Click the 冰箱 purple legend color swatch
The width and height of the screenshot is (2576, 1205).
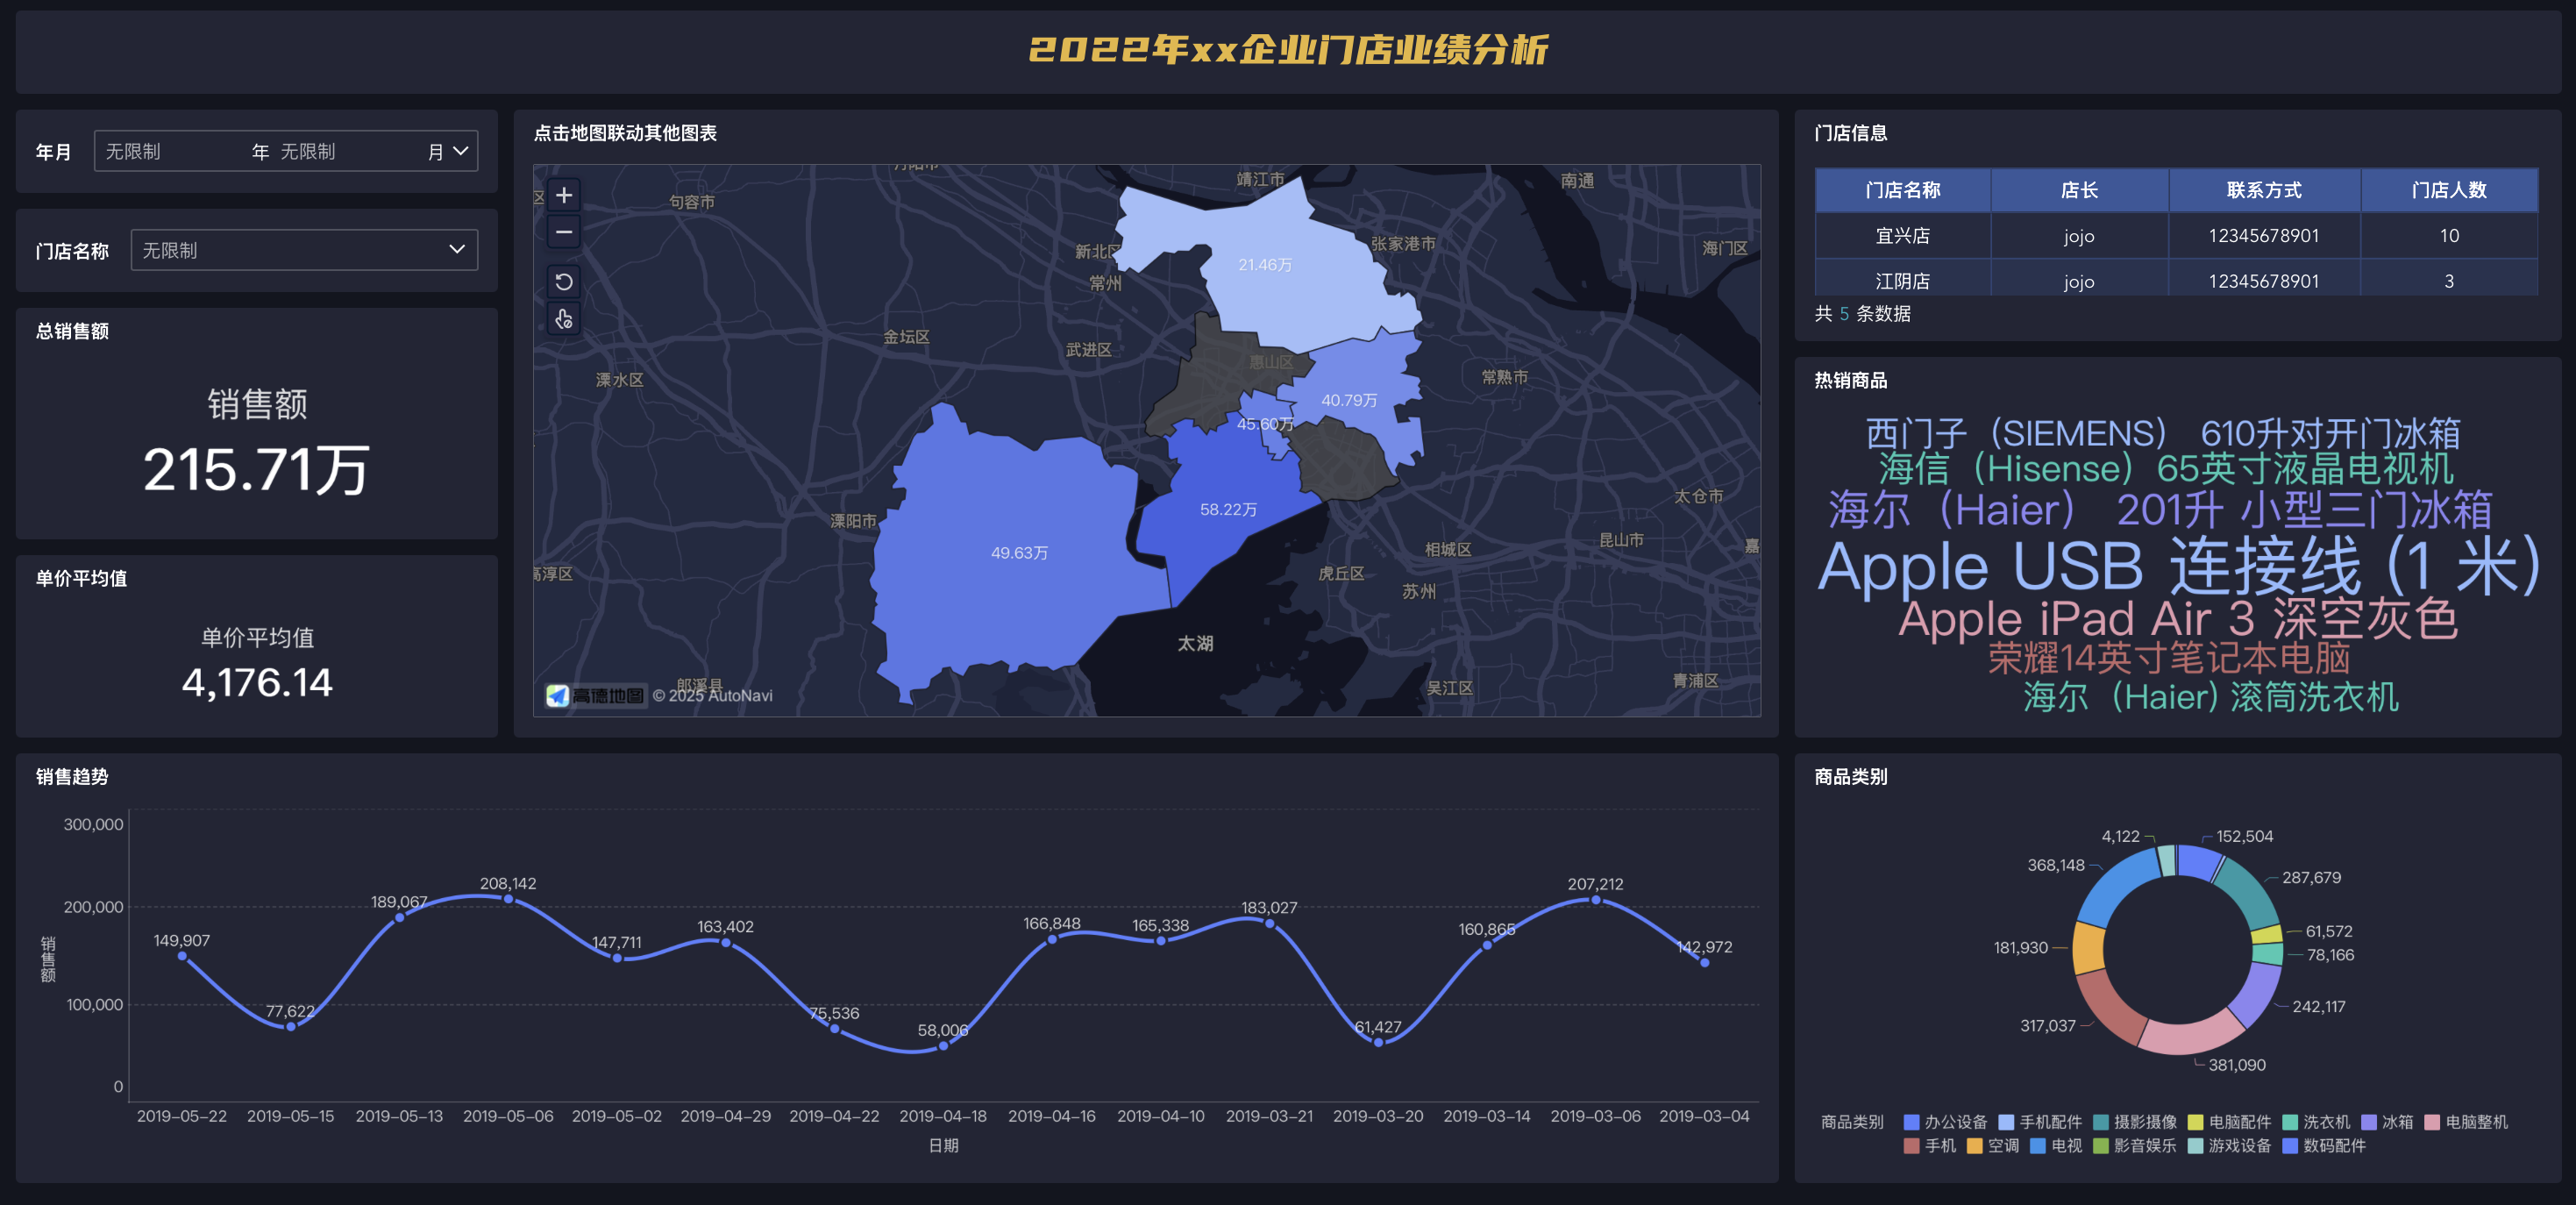(2368, 1122)
